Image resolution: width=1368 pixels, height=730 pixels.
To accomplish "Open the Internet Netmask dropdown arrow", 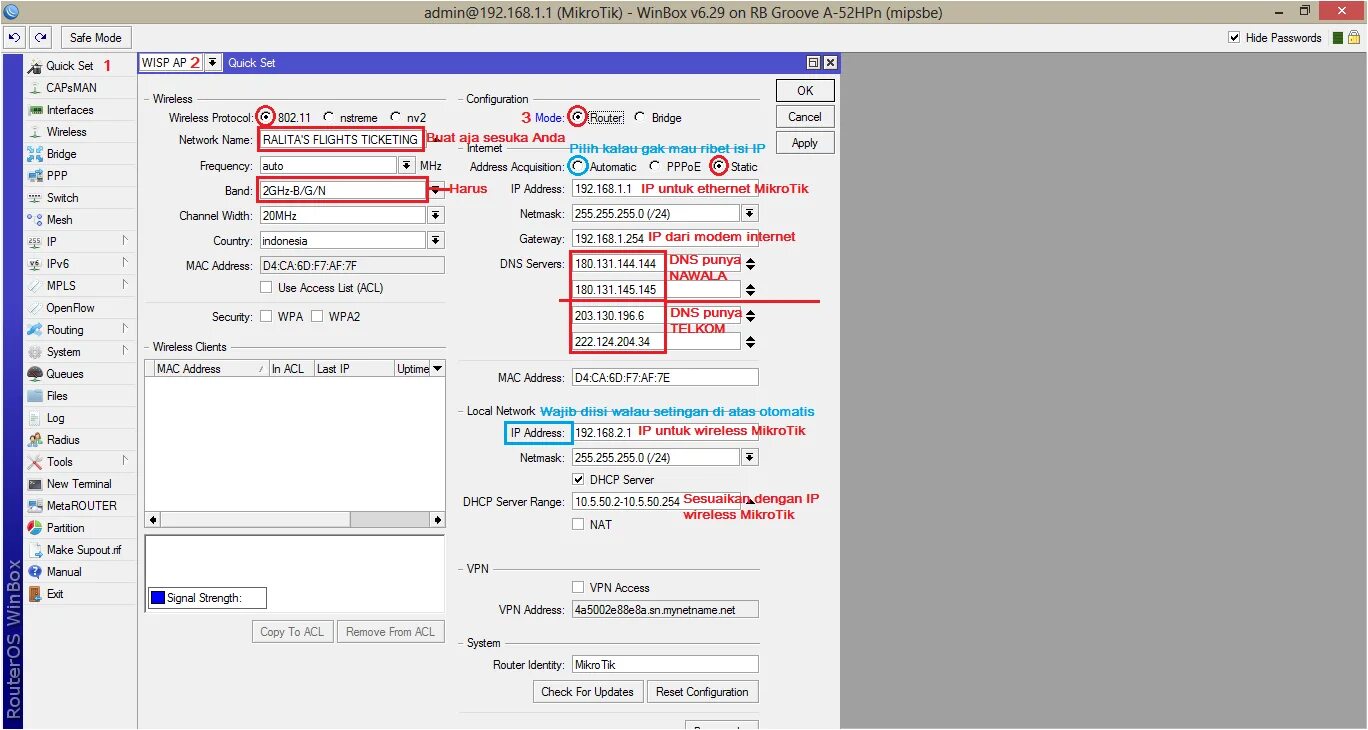I will click(750, 213).
